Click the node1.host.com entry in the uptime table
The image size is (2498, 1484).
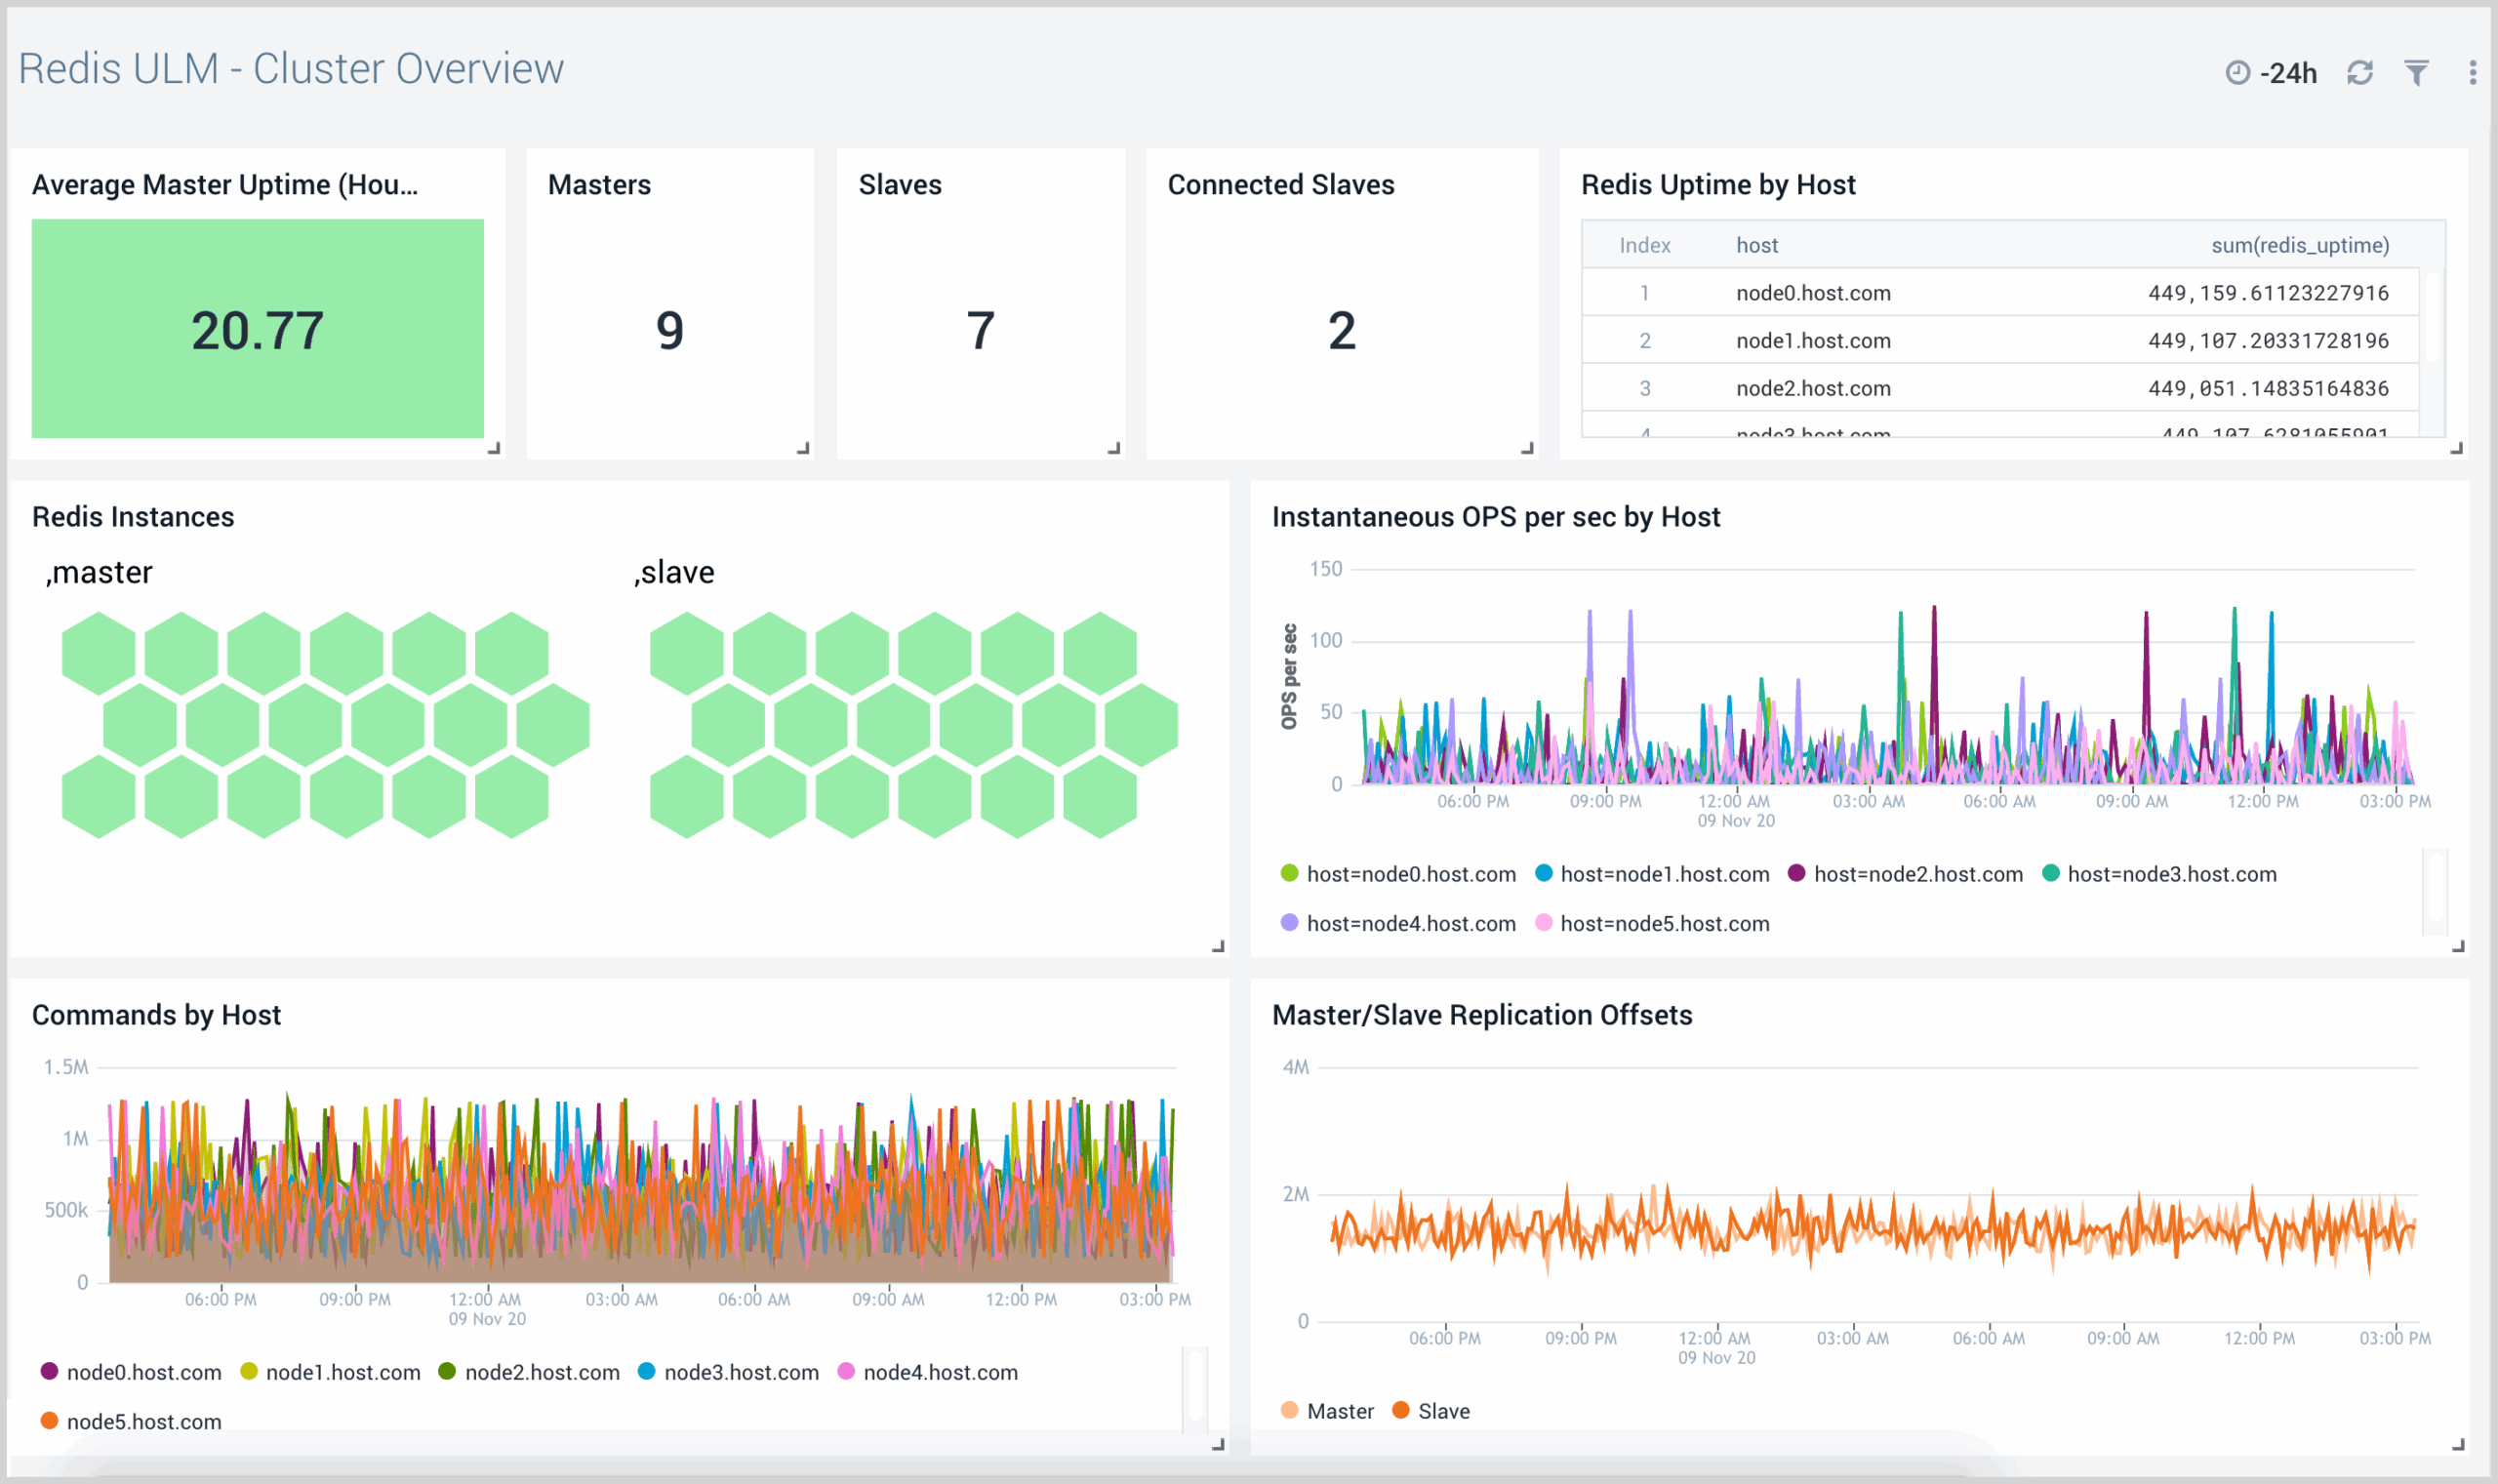click(x=1812, y=340)
